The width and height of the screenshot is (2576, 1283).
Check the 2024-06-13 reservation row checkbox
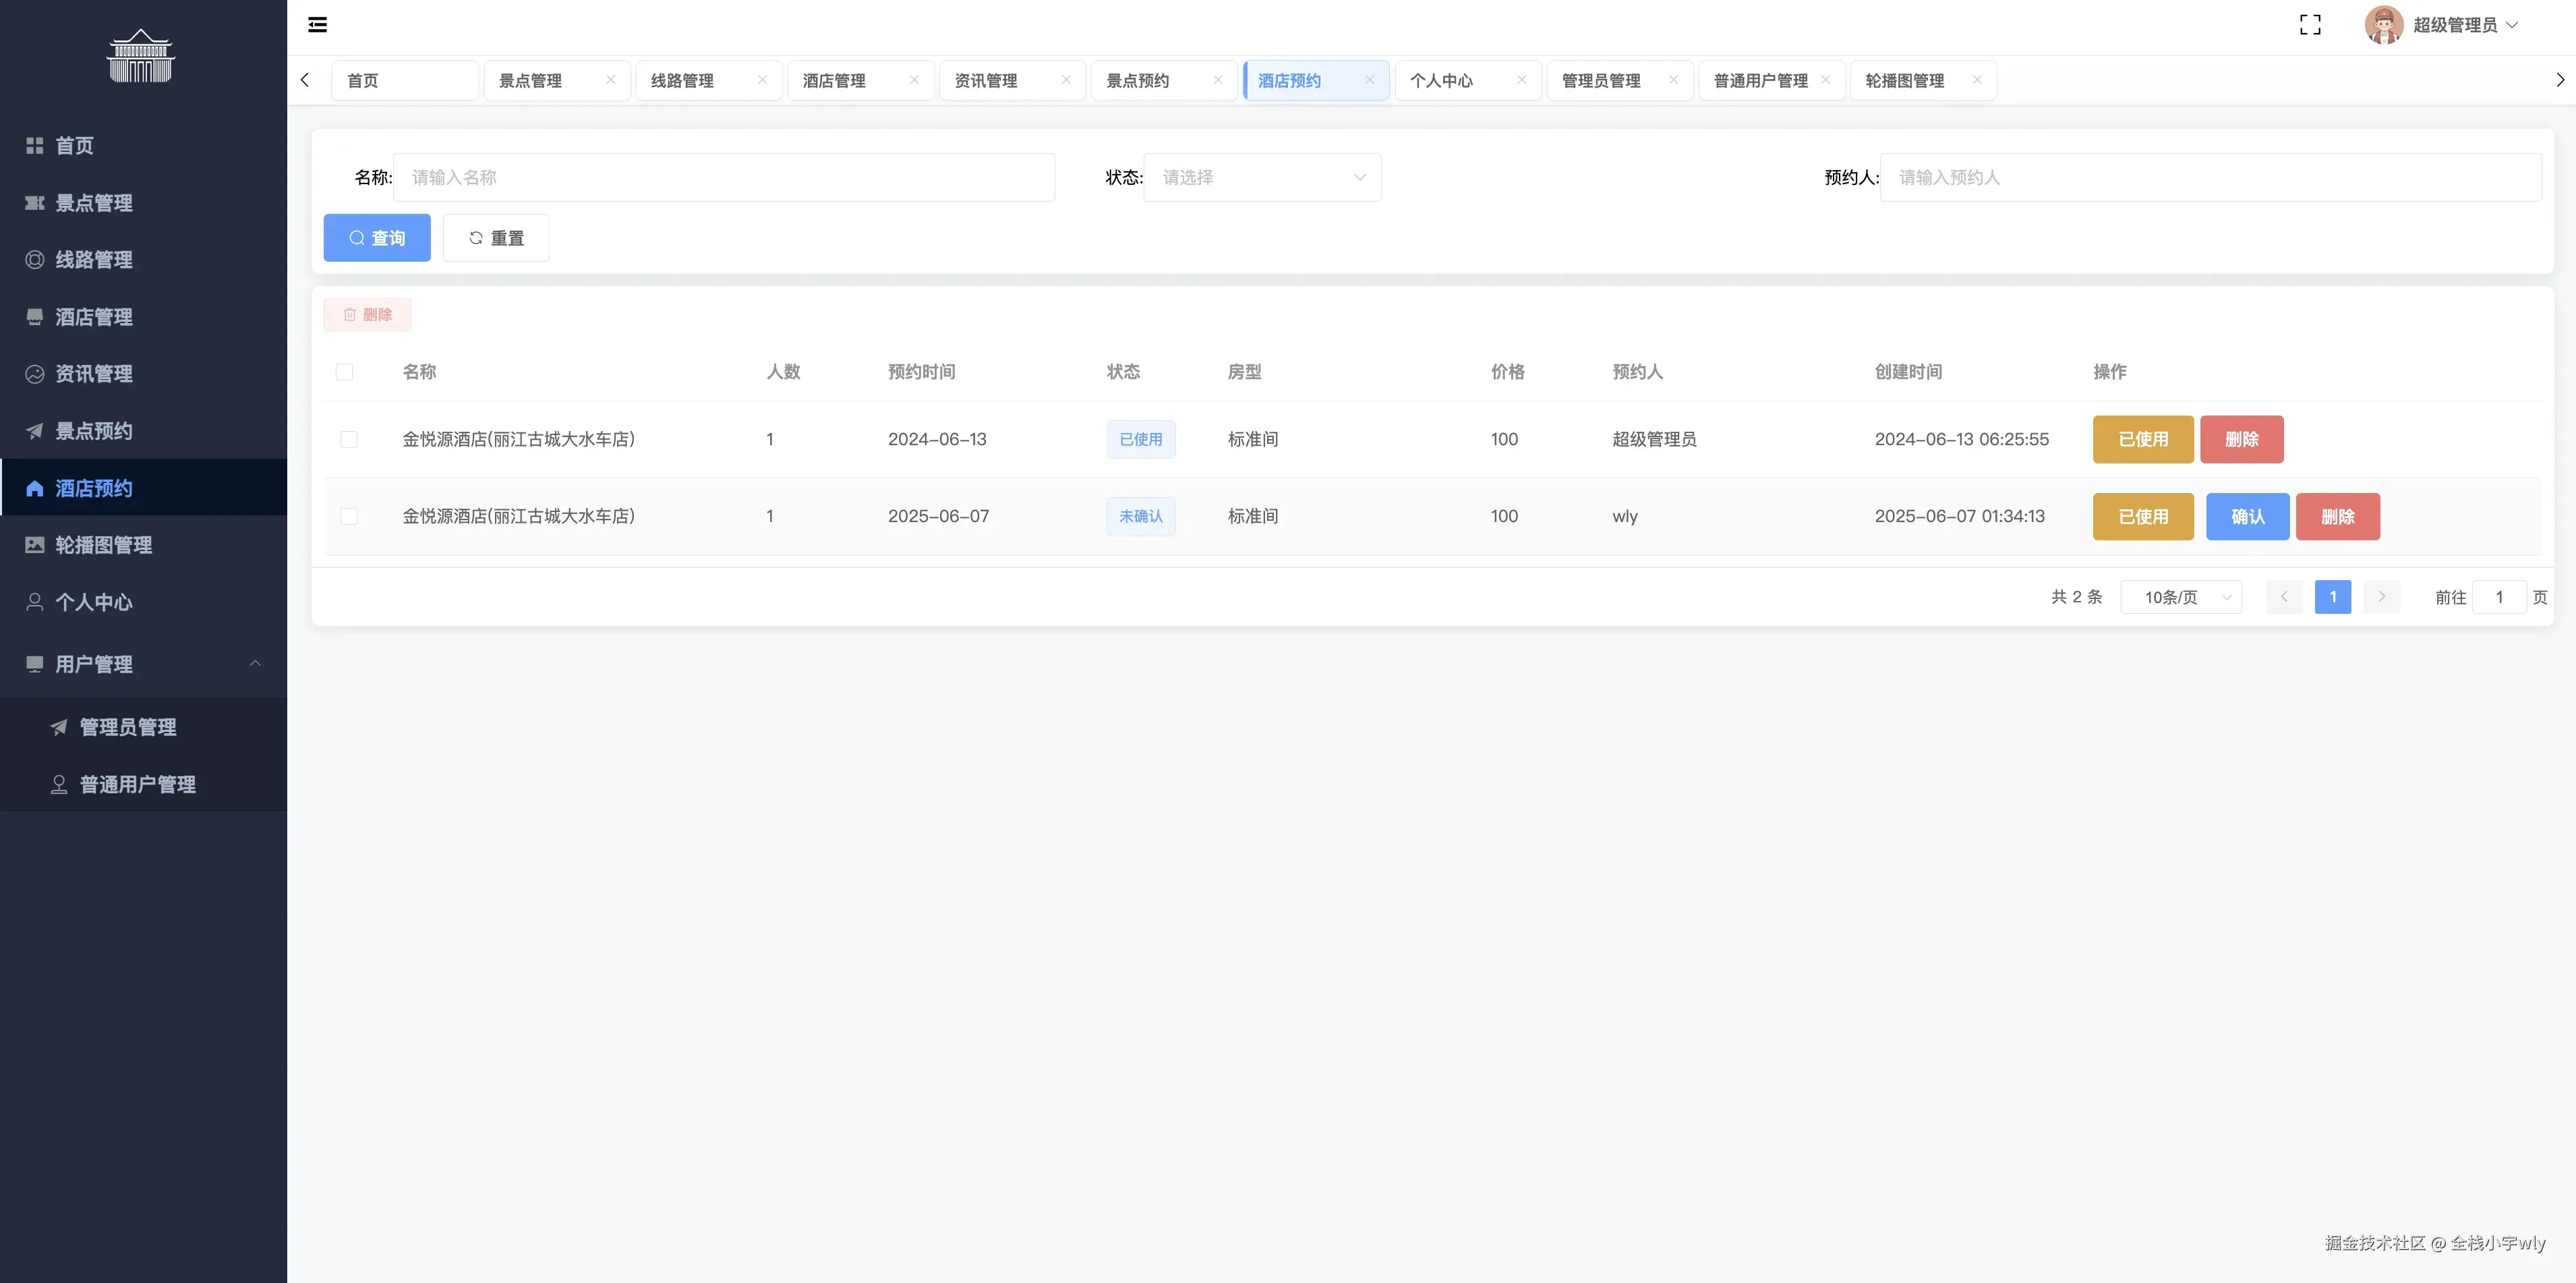point(349,439)
